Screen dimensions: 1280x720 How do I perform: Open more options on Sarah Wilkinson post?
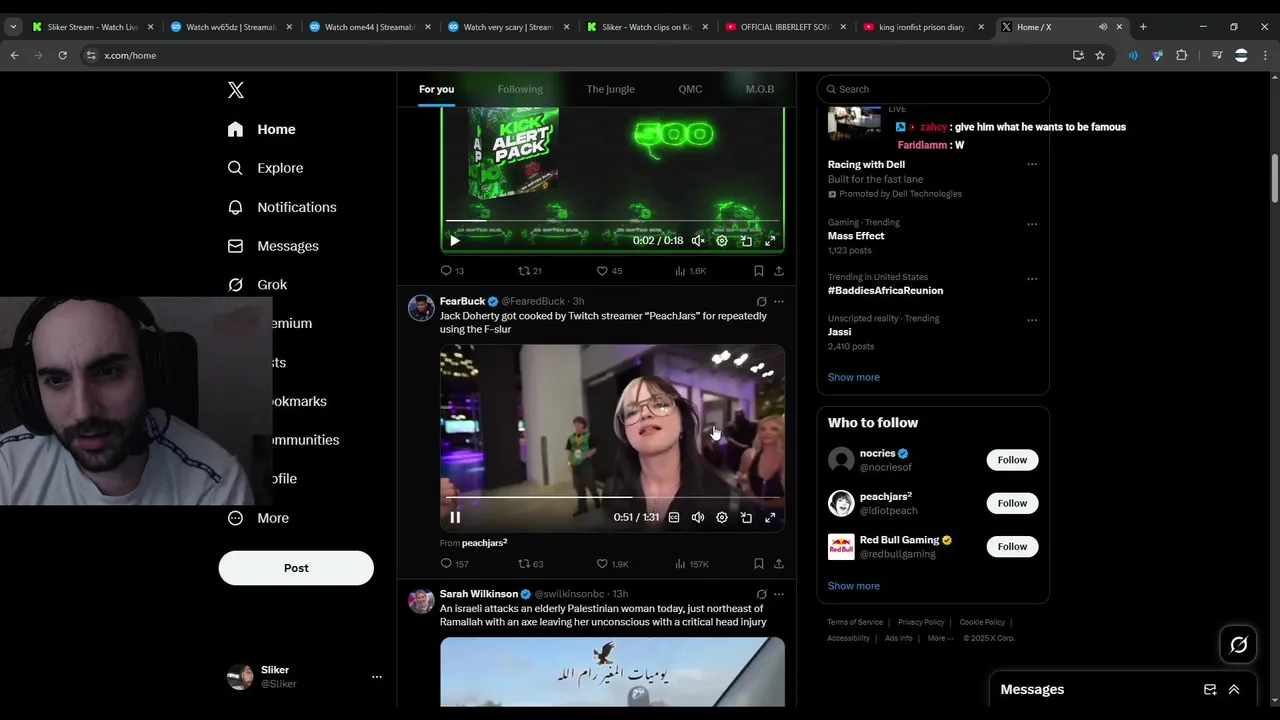click(779, 594)
